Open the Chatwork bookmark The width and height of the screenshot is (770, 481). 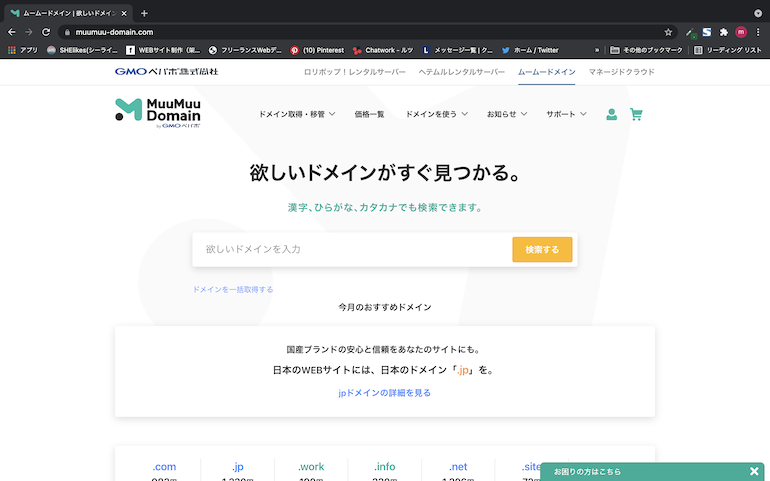[383, 50]
